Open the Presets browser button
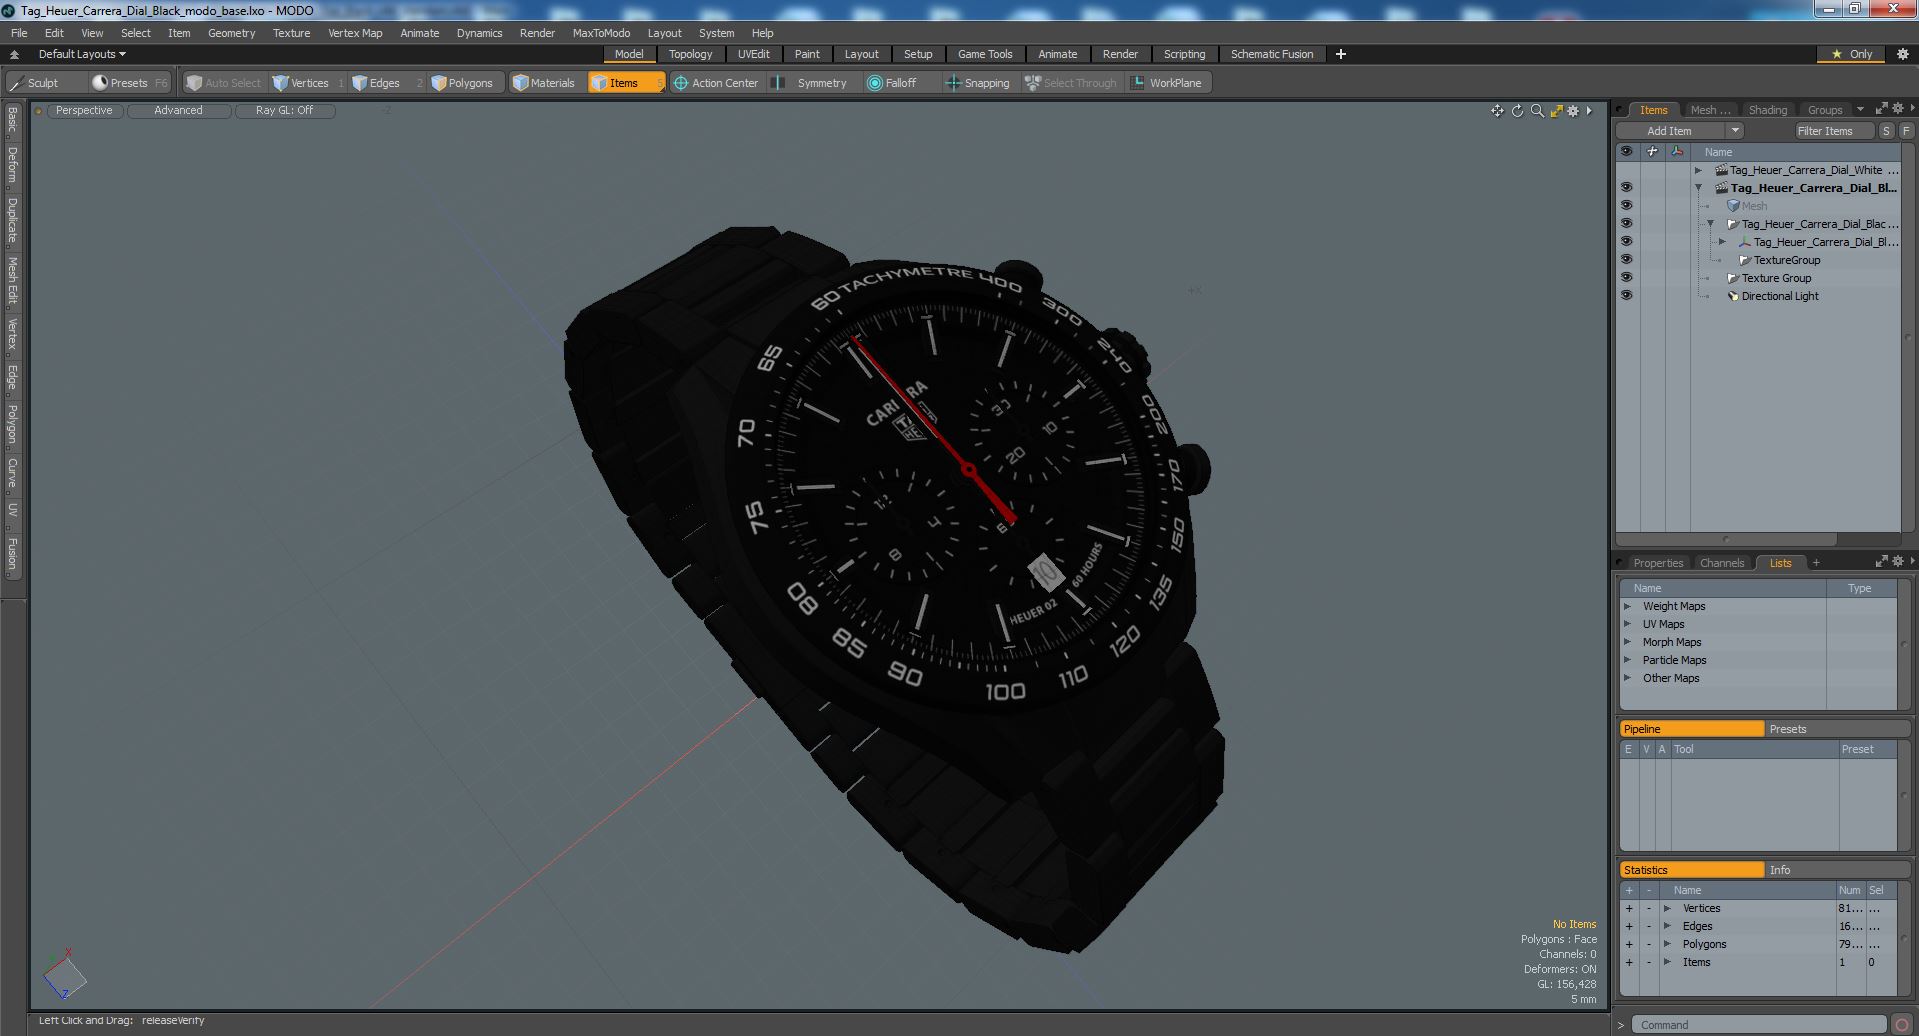This screenshot has height=1036, width=1919. (128, 83)
